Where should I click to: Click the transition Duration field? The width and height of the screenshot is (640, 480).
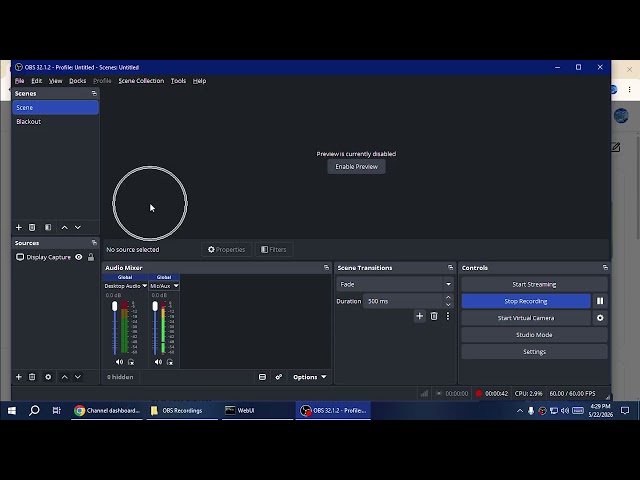click(x=403, y=301)
